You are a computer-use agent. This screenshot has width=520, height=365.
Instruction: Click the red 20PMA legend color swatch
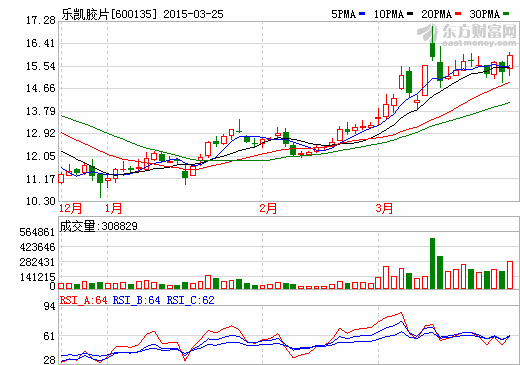[458, 14]
